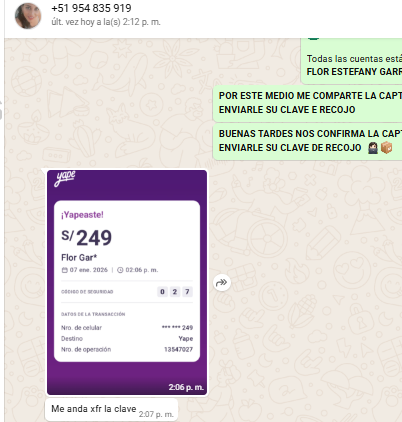The width and height of the screenshot is (402, 422).
Task: Click the 2:06 p. m. image timestamp
Action: point(186,387)
